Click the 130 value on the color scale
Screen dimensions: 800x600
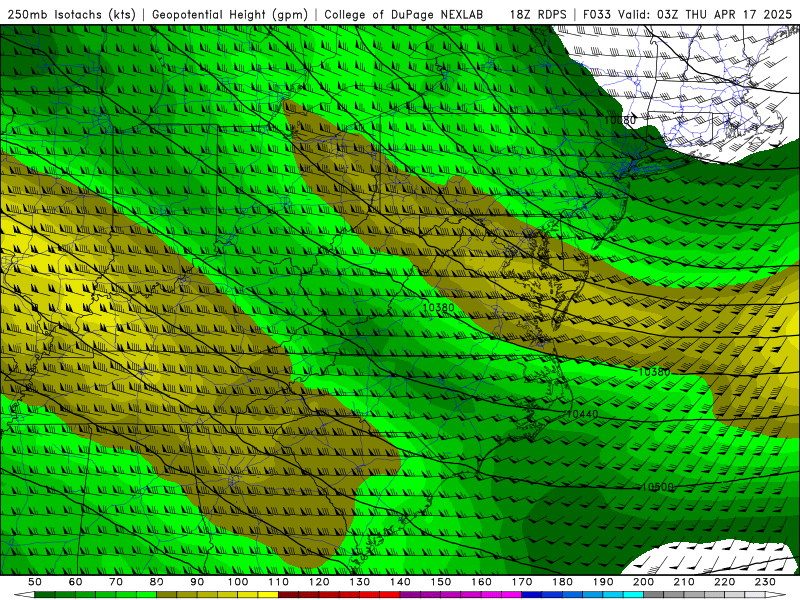tap(359, 582)
